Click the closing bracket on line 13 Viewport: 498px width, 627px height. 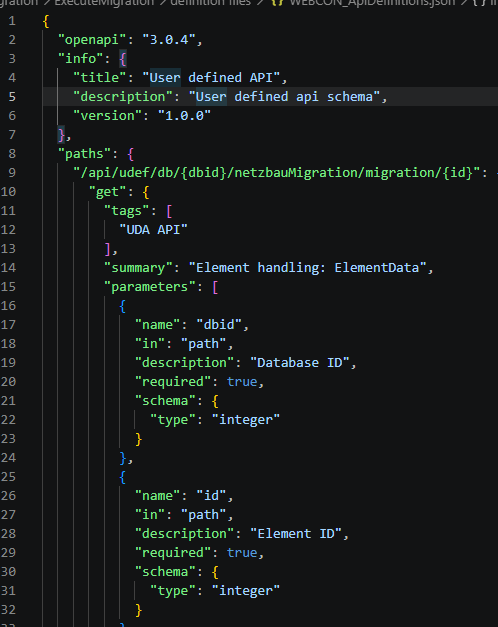pos(108,249)
